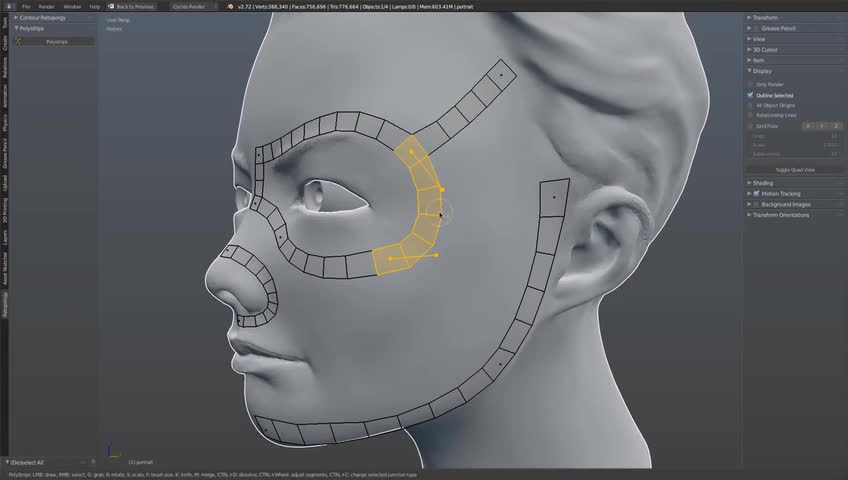Click the Polystrips tool icon

tap(18, 42)
